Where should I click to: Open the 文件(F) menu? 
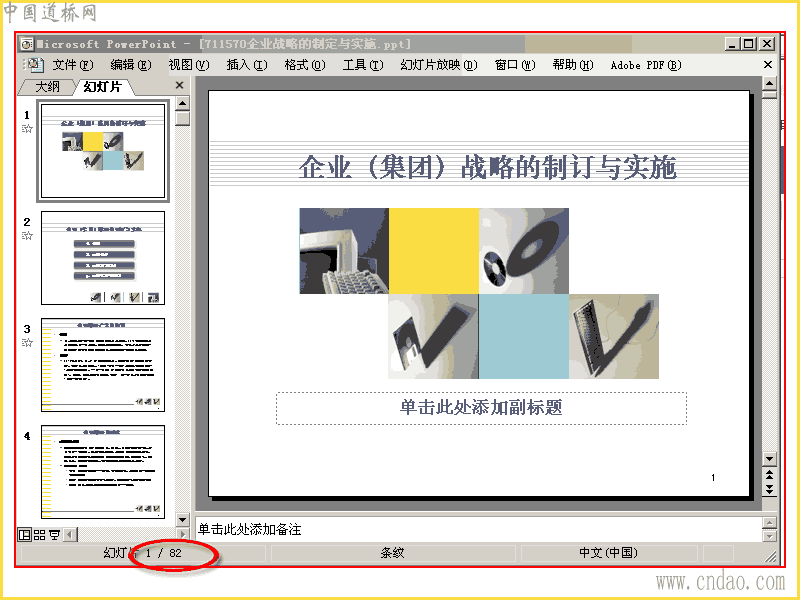click(x=73, y=65)
